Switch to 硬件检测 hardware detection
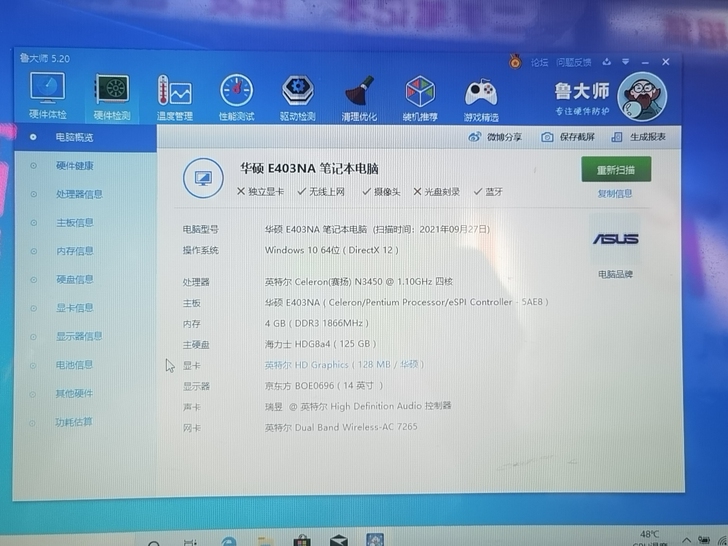This screenshot has height=546, width=728. point(111,97)
